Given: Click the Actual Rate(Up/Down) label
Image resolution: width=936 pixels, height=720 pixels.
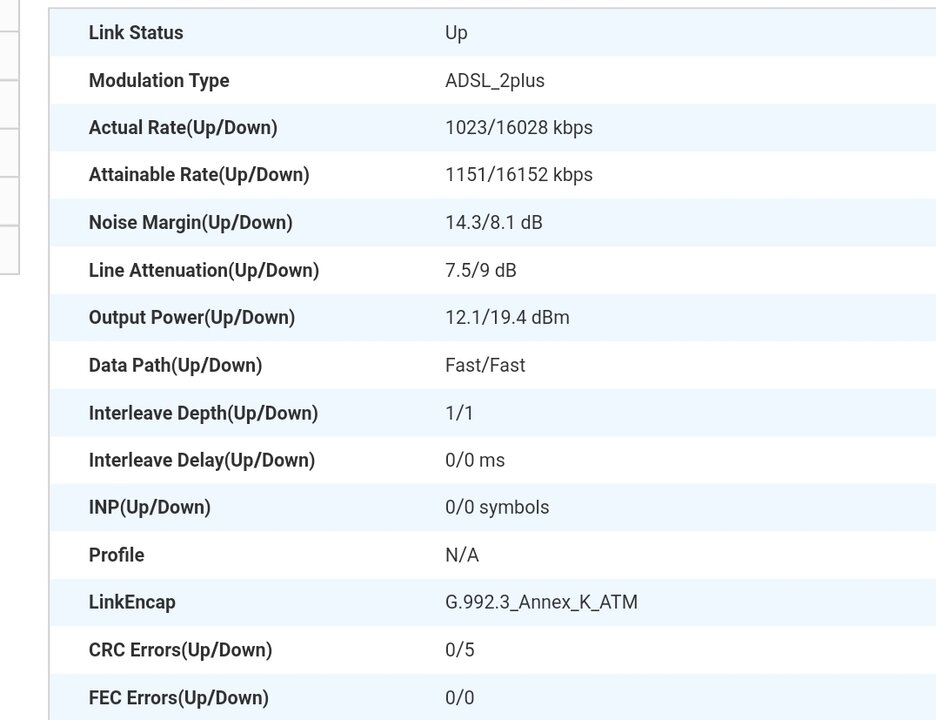Looking at the screenshot, I should click(x=183, y=128).
